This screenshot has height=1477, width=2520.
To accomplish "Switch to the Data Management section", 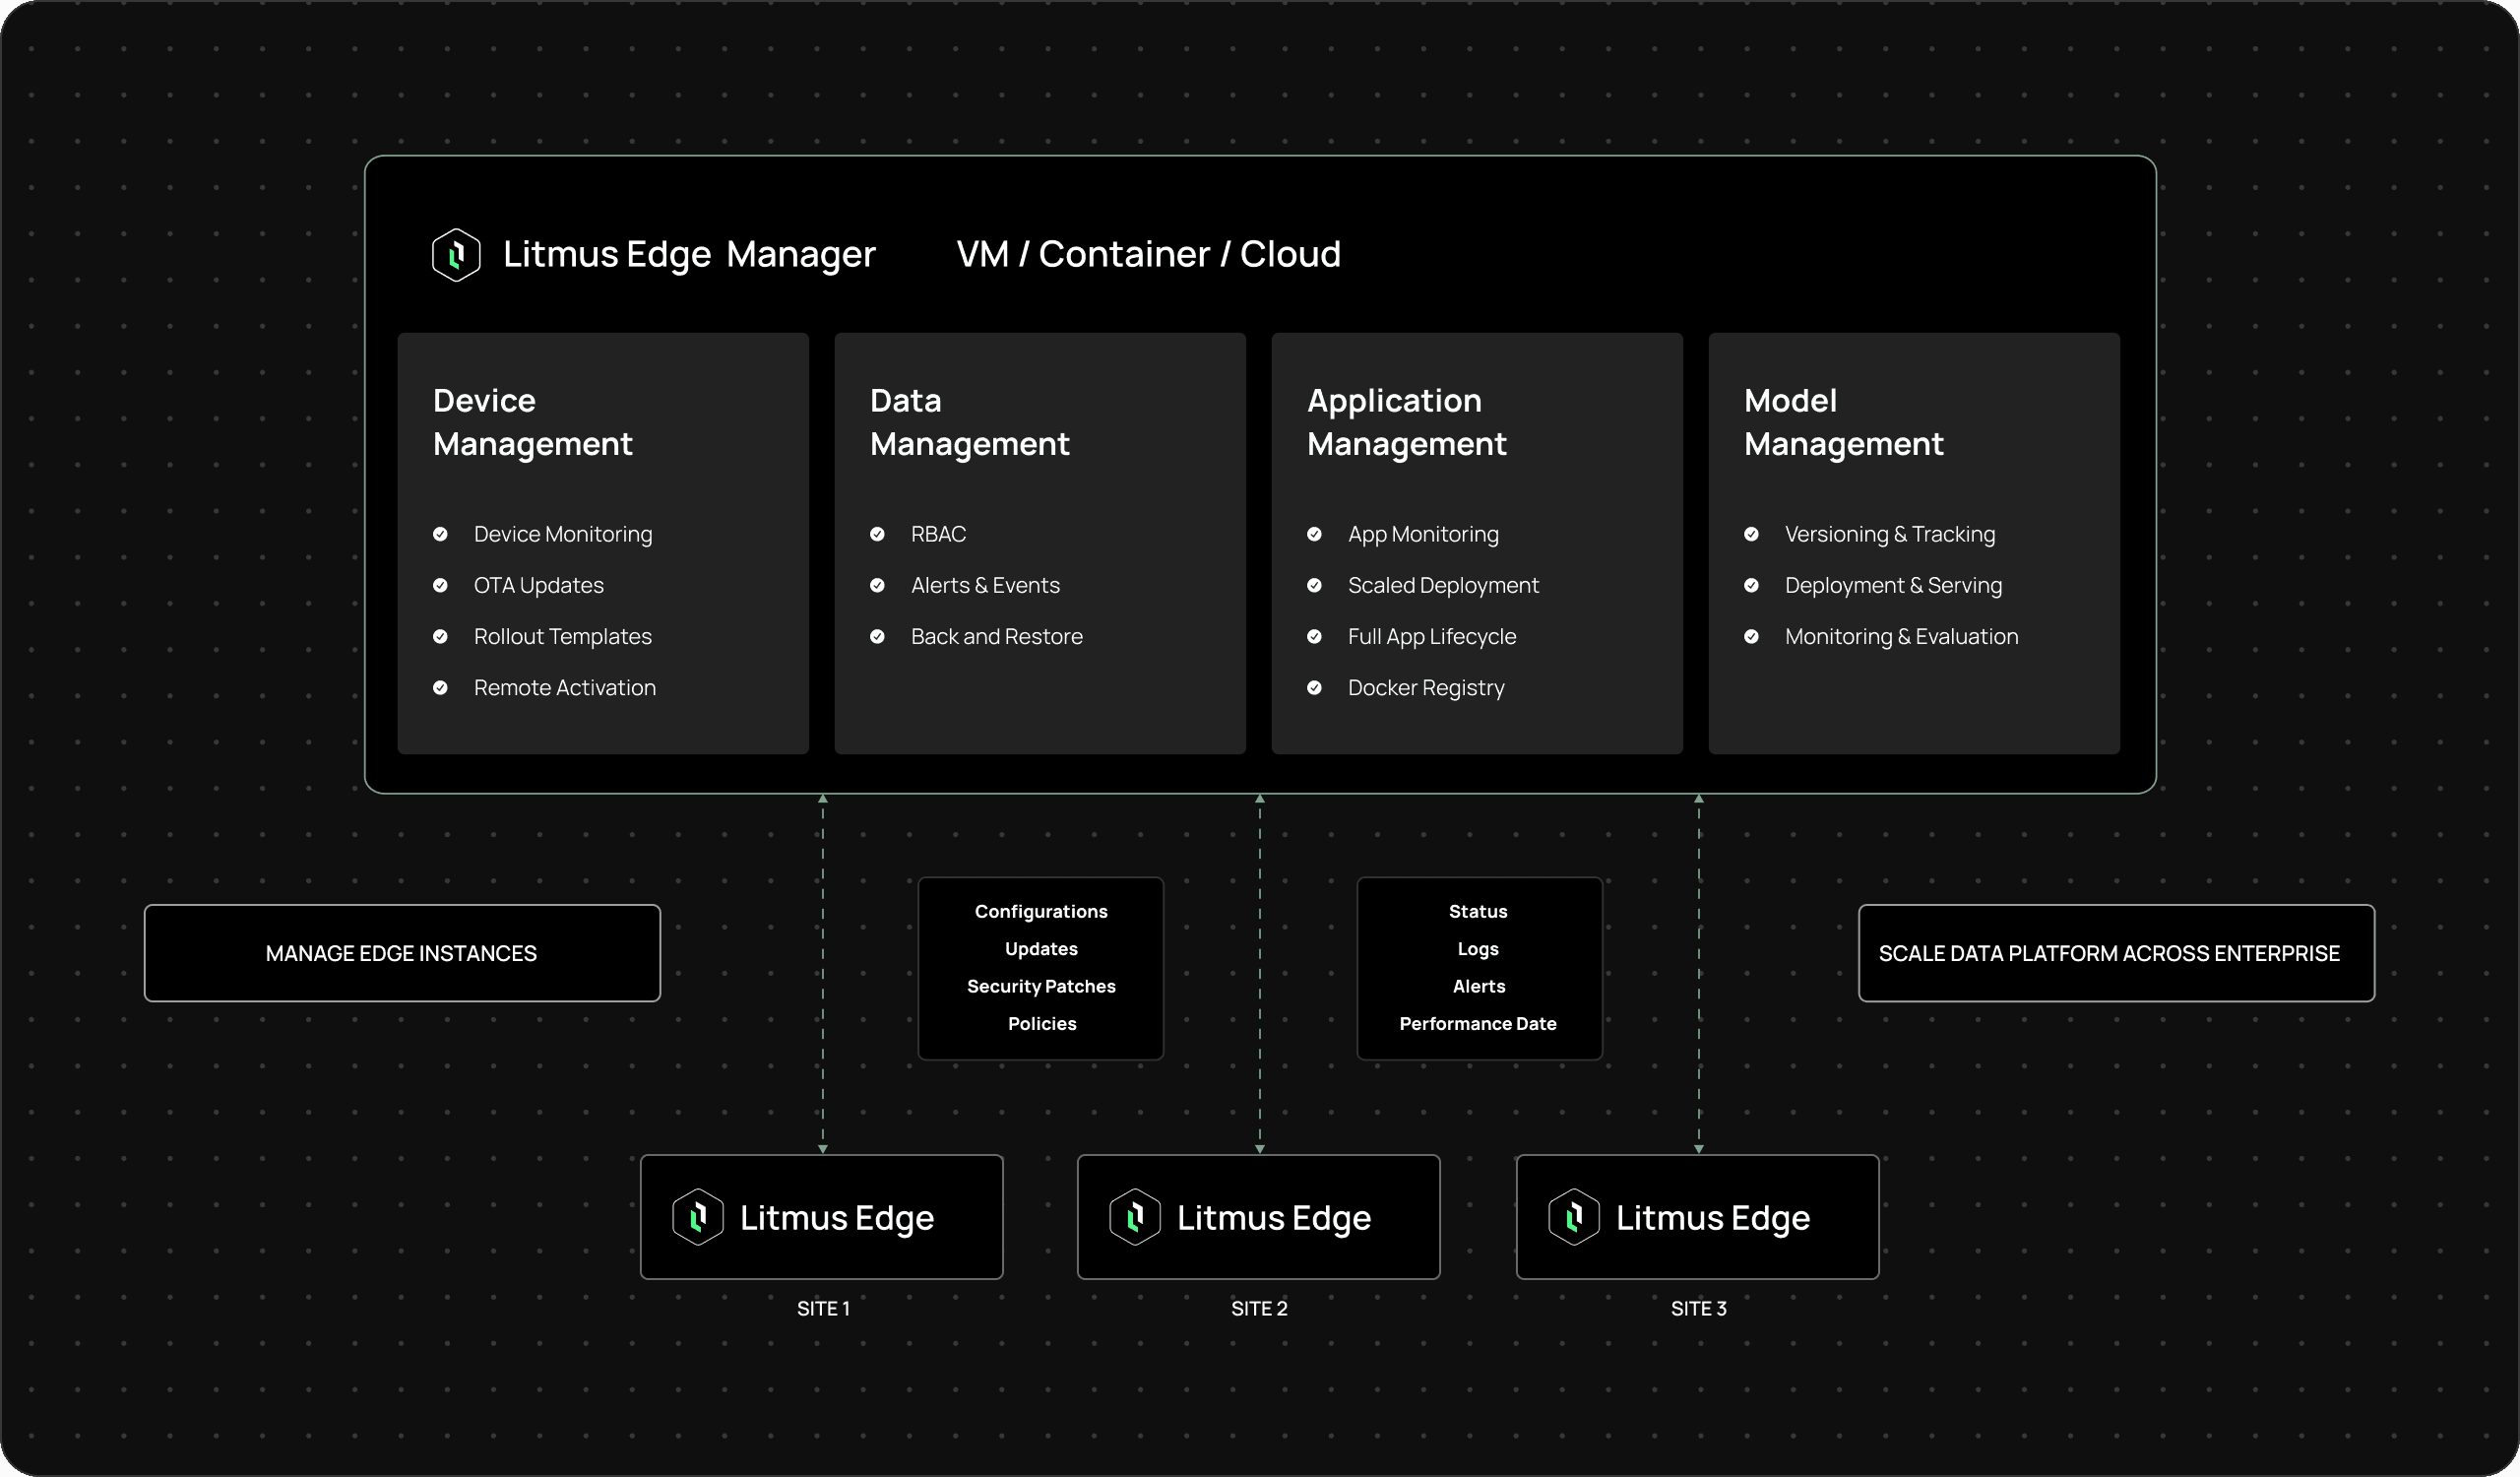I will click(x=969, y=422).
